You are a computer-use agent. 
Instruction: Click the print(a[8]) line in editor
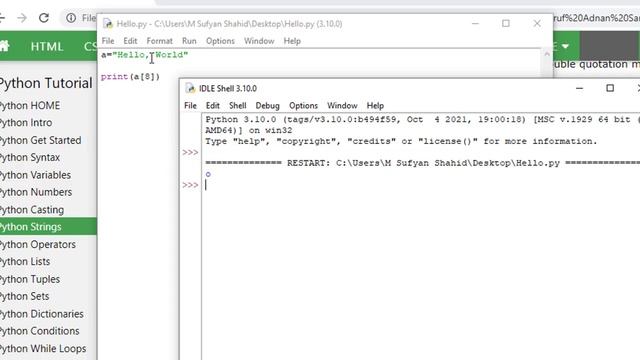click(x=130, y=76)
